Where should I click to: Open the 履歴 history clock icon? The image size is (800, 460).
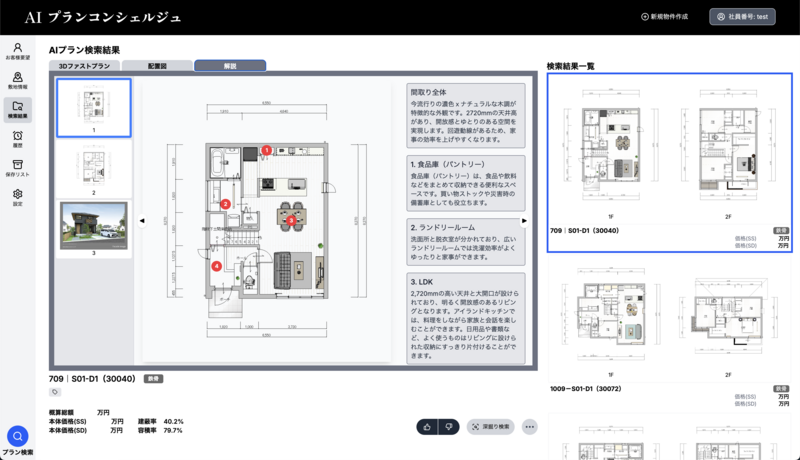[x=17, y=139]
